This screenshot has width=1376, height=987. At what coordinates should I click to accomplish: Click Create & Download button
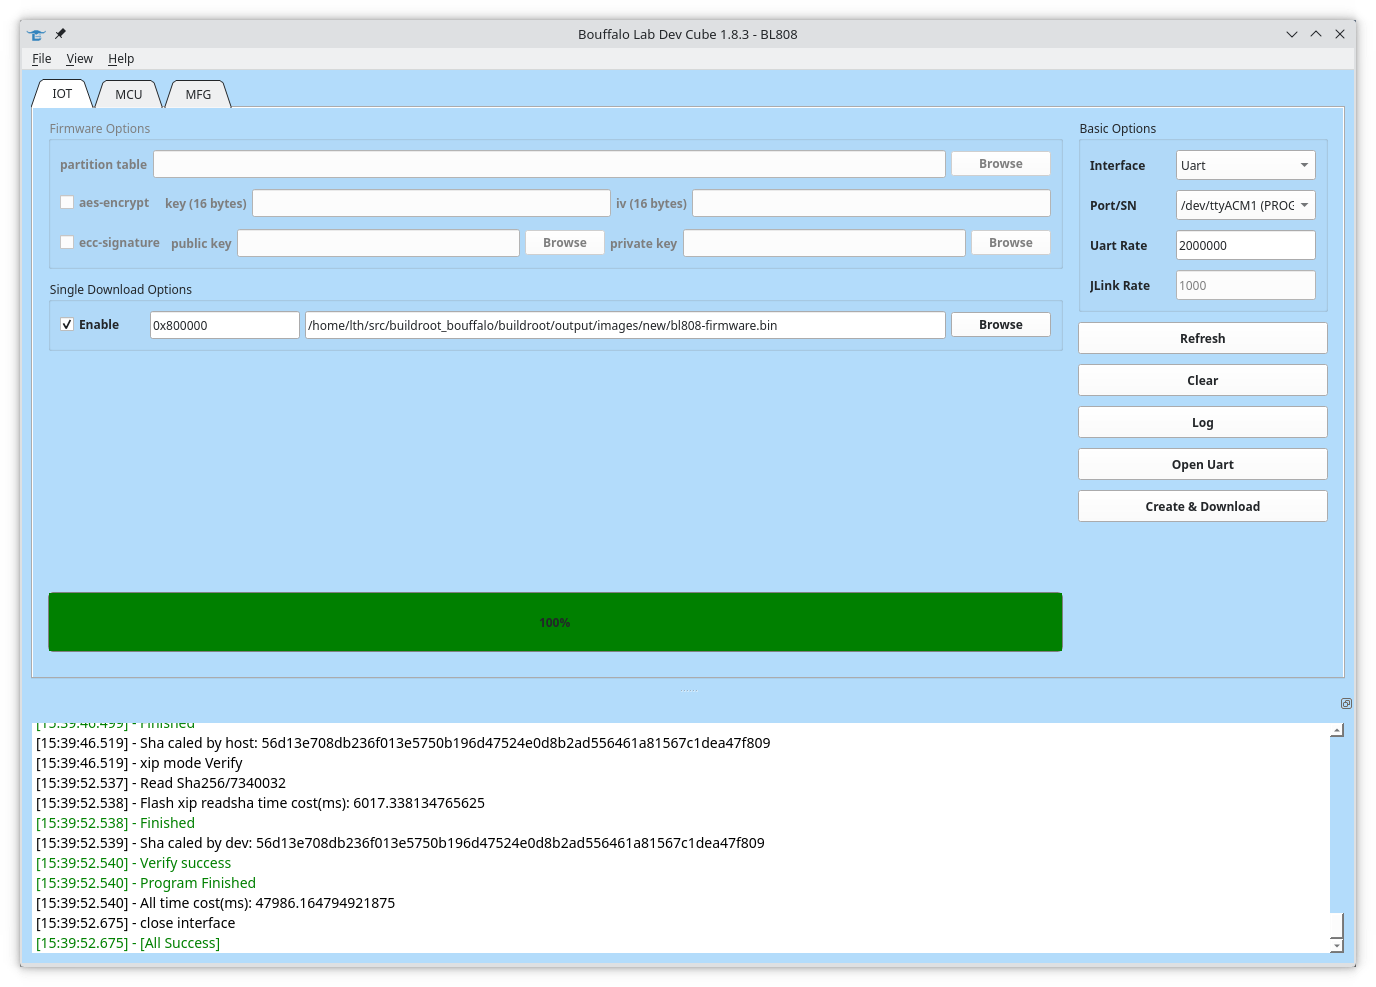pos(1202,506)
